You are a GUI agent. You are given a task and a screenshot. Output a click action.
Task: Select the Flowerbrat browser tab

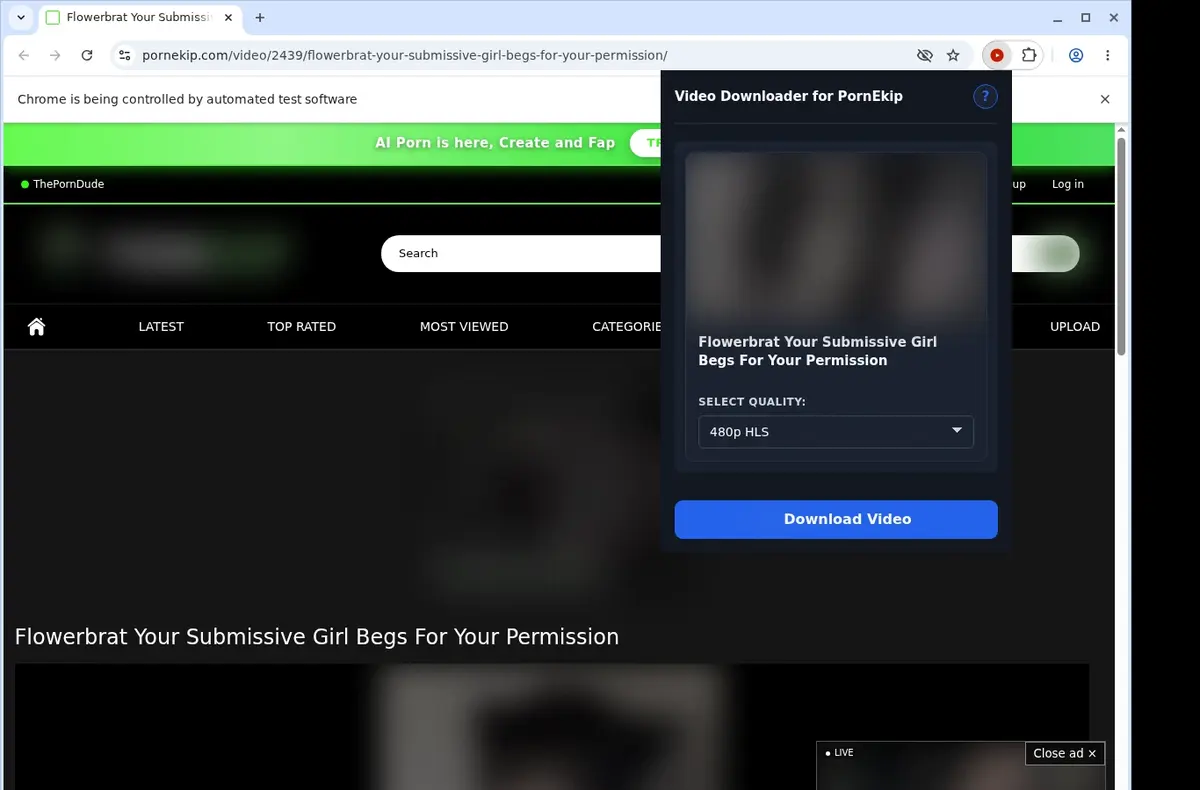click(x=140, y=18)
